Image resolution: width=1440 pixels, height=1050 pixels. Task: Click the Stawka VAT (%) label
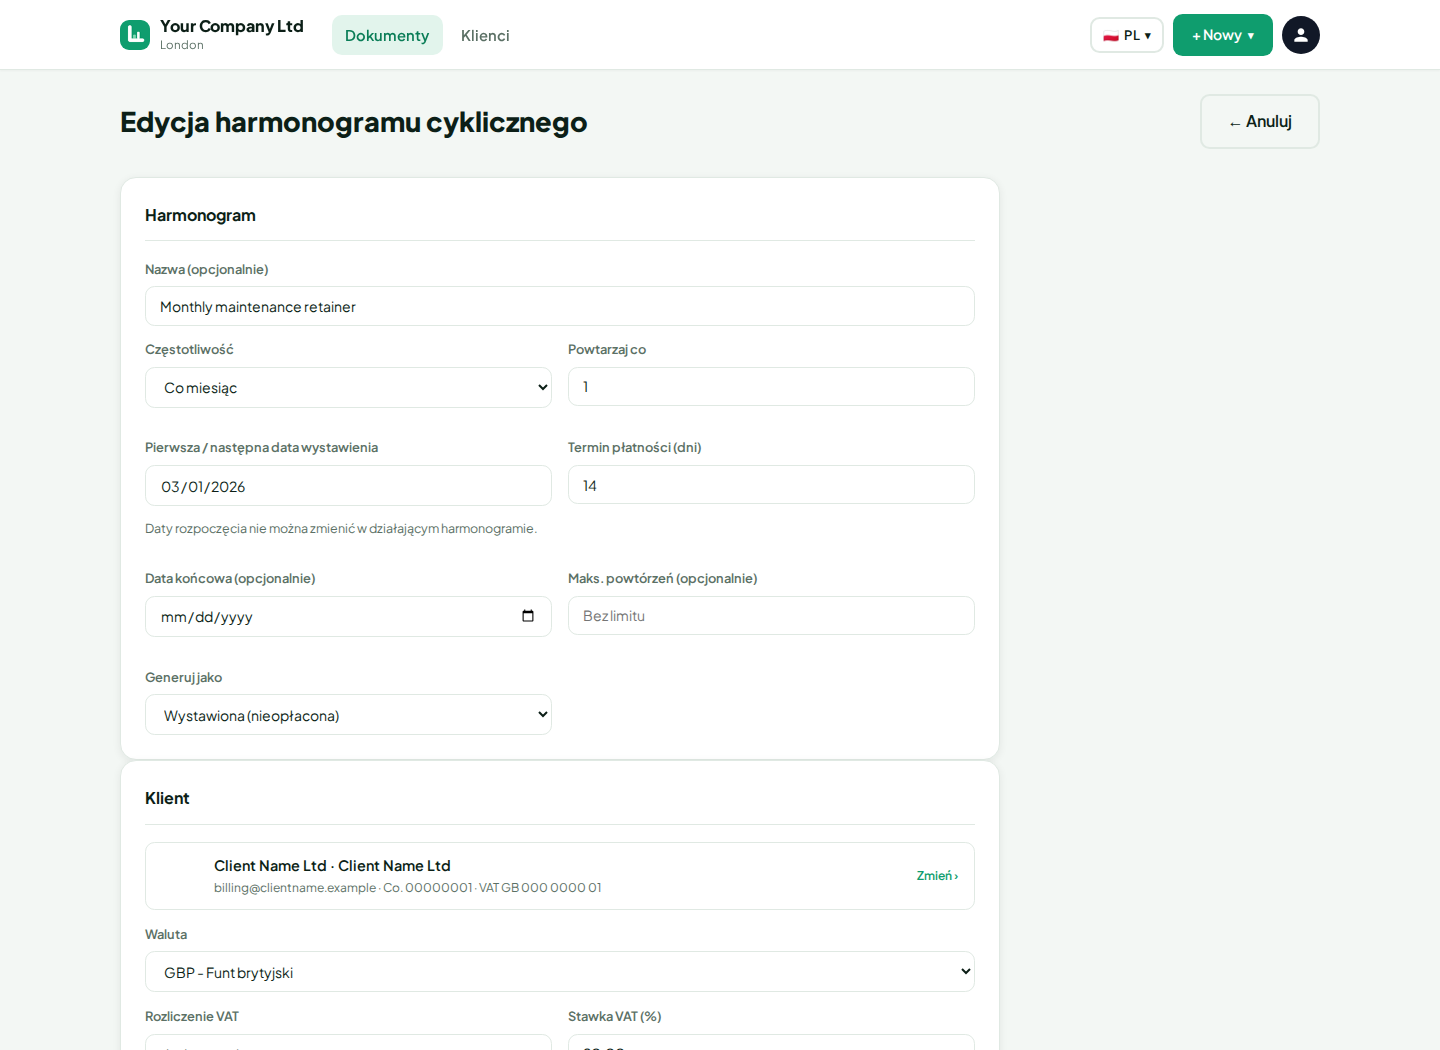click(615, 1016)
